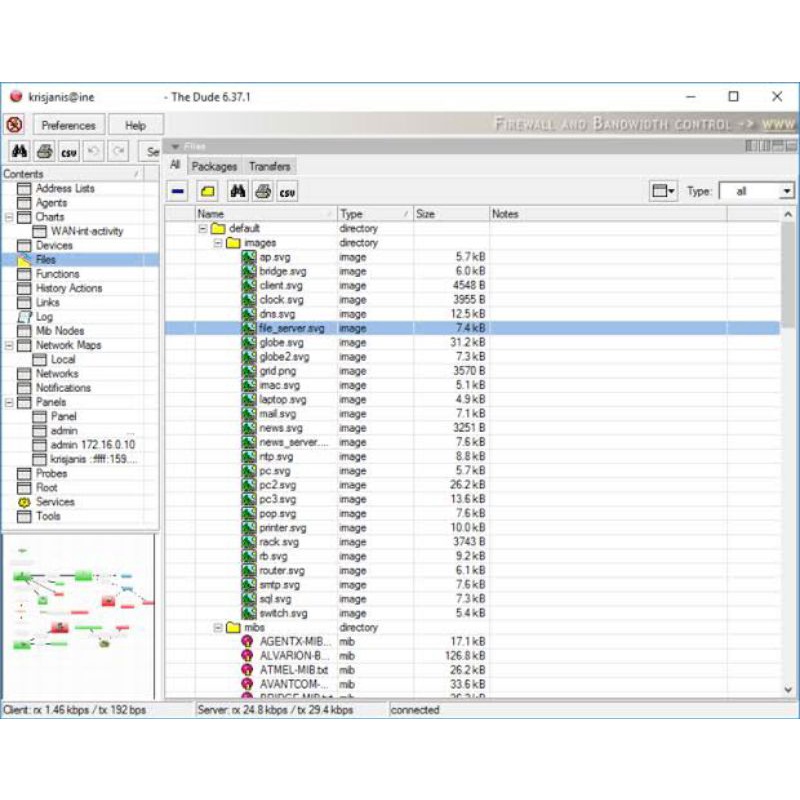Collapse the default directory

[203, 228]
